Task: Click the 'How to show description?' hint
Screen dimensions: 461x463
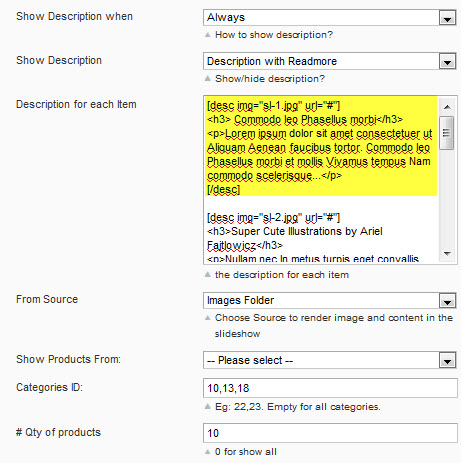Action: point(274,35)
